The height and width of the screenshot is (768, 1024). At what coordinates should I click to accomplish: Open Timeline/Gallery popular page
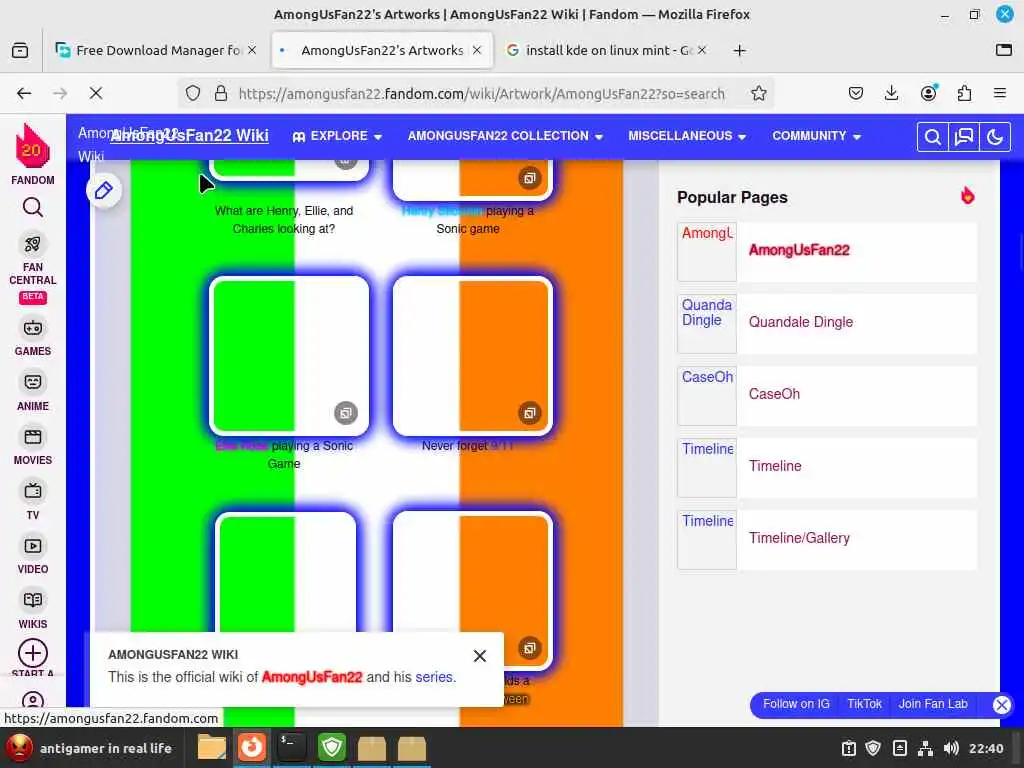pos(799,538)
